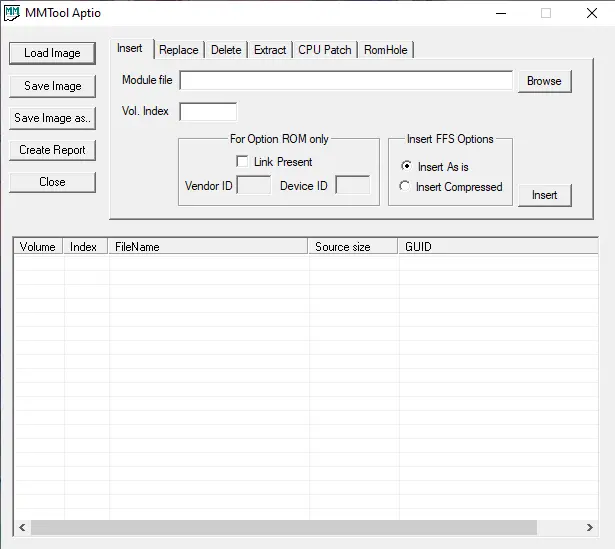
Task: Click the MMTool Aptio app icon
Action: coord(12,13)
